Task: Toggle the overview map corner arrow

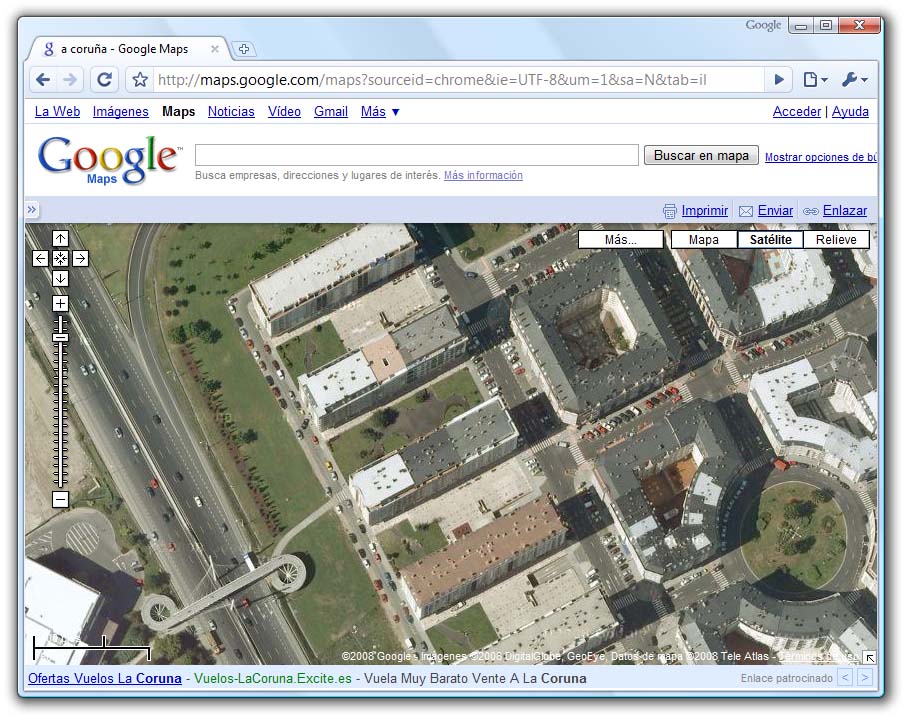Action: click(x=870, y=657)
